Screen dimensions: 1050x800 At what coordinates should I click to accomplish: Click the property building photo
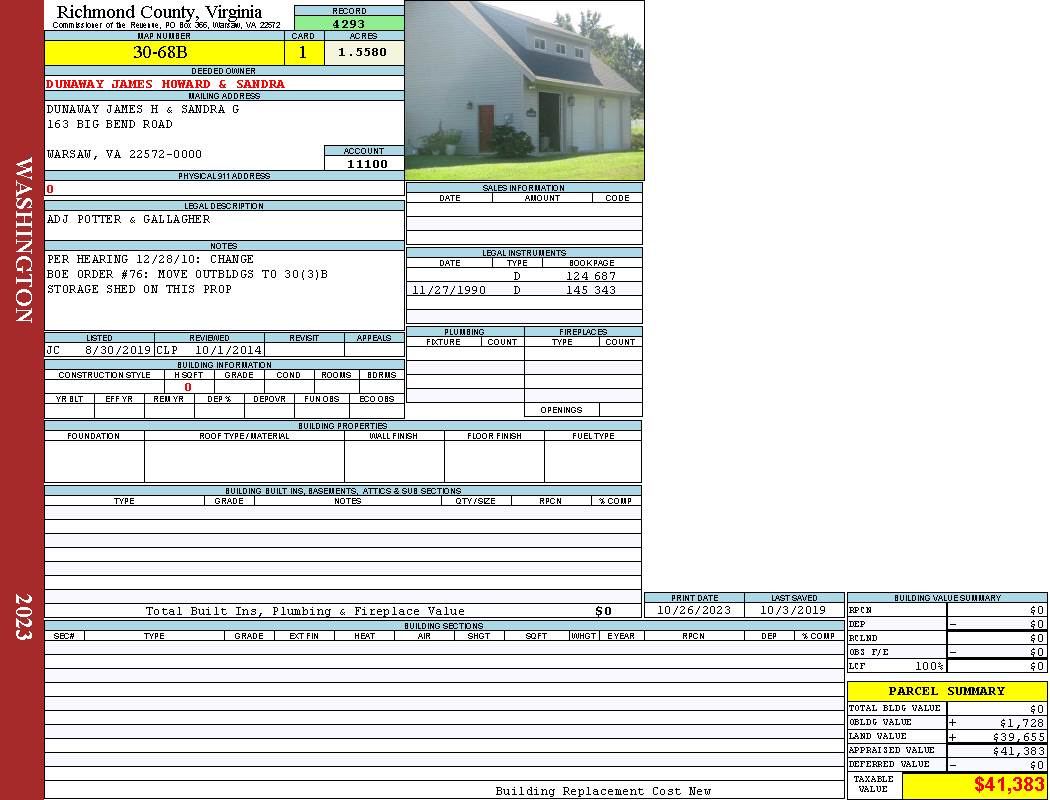524,90
